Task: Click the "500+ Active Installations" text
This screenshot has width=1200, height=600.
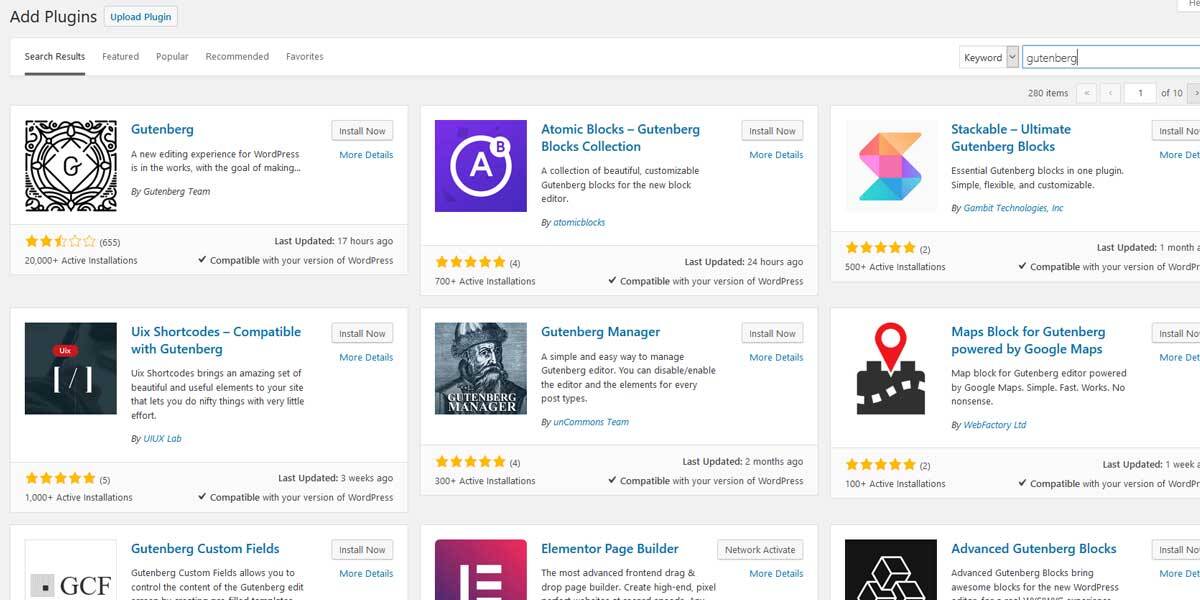Action: coord(895,267)
